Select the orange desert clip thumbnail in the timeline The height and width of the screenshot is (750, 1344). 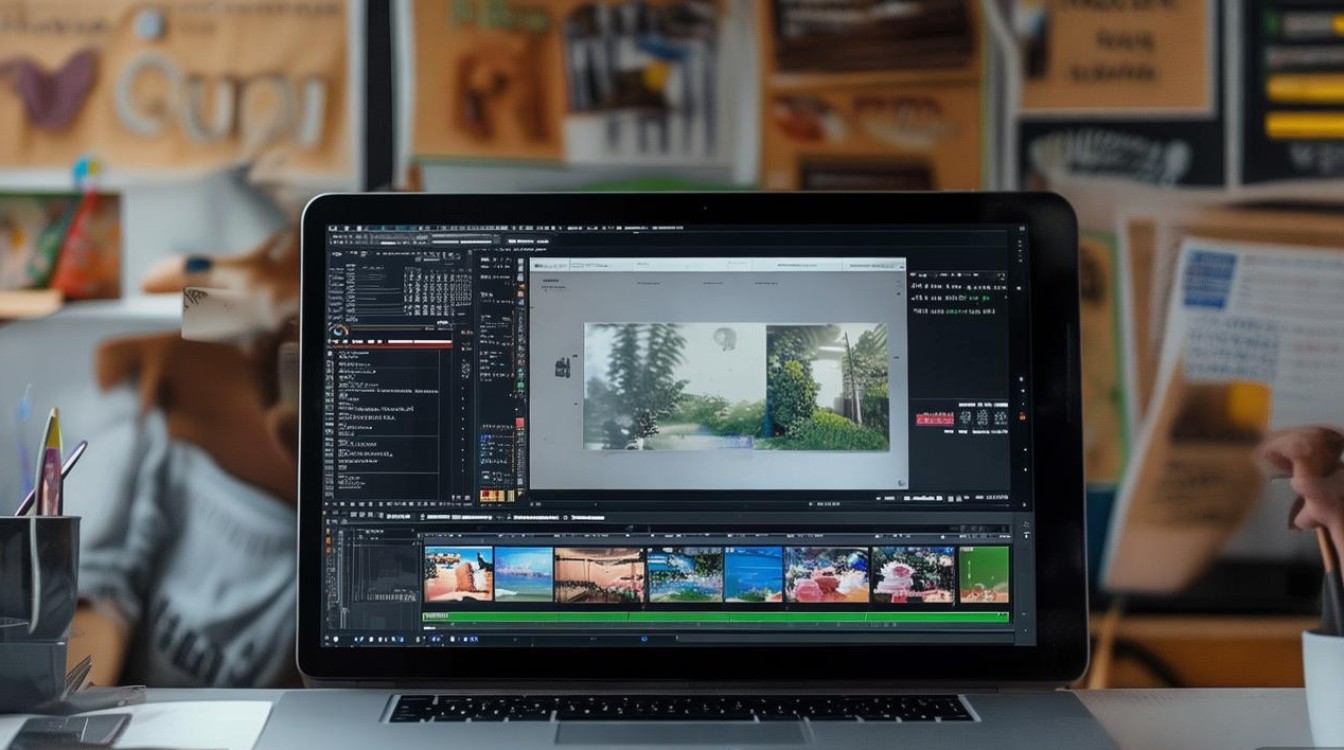tap(458, 574)
